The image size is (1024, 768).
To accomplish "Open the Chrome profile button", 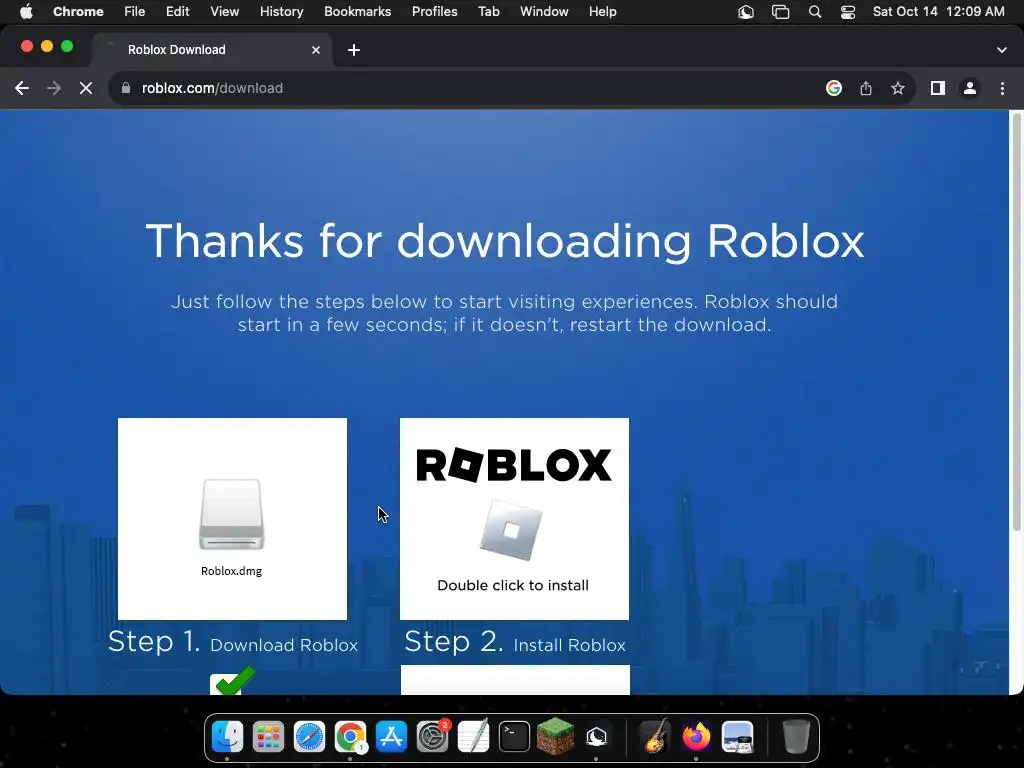I will [x=970, y=88].
